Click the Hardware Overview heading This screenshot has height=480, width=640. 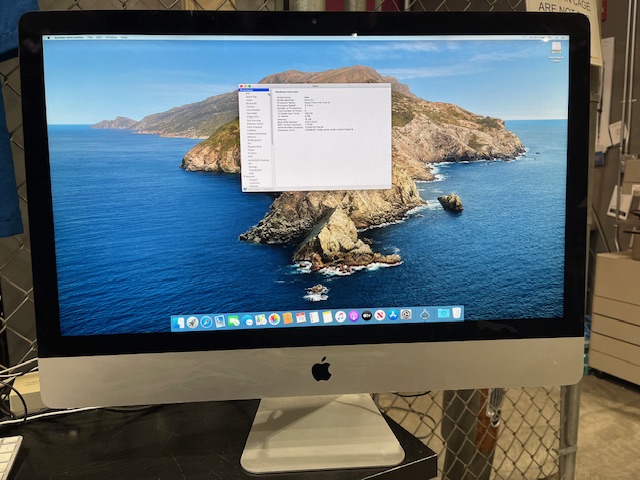point(287,92)
